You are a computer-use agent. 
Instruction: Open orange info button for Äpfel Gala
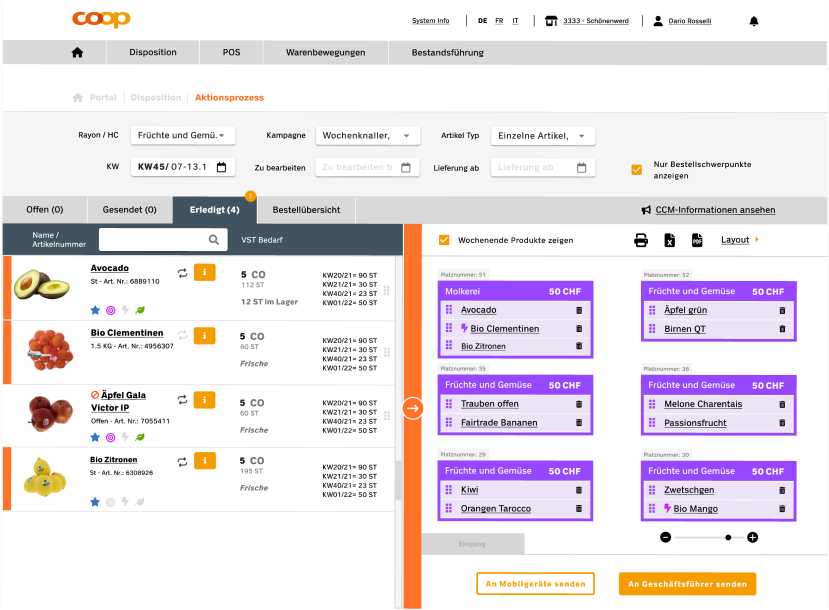pos(205,400)
